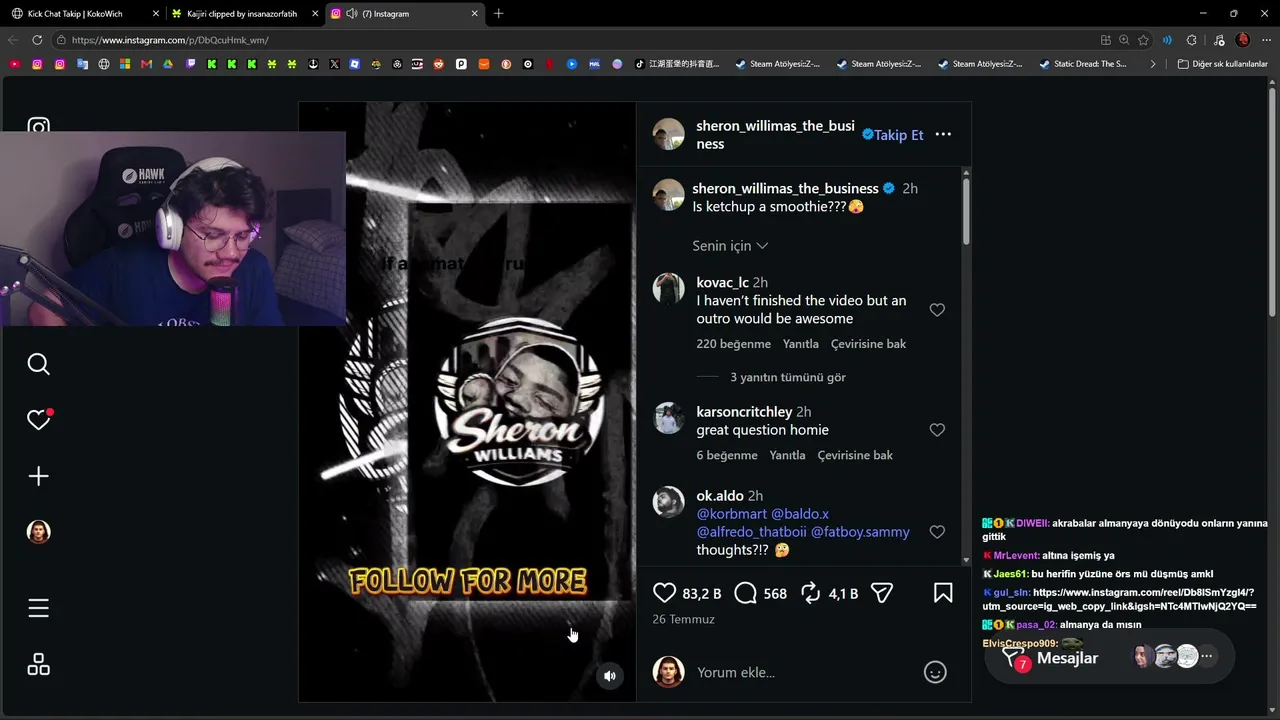Open the emoji picker in the comment box
Screen dimensions: 1280x720
[x=935, y=672]
